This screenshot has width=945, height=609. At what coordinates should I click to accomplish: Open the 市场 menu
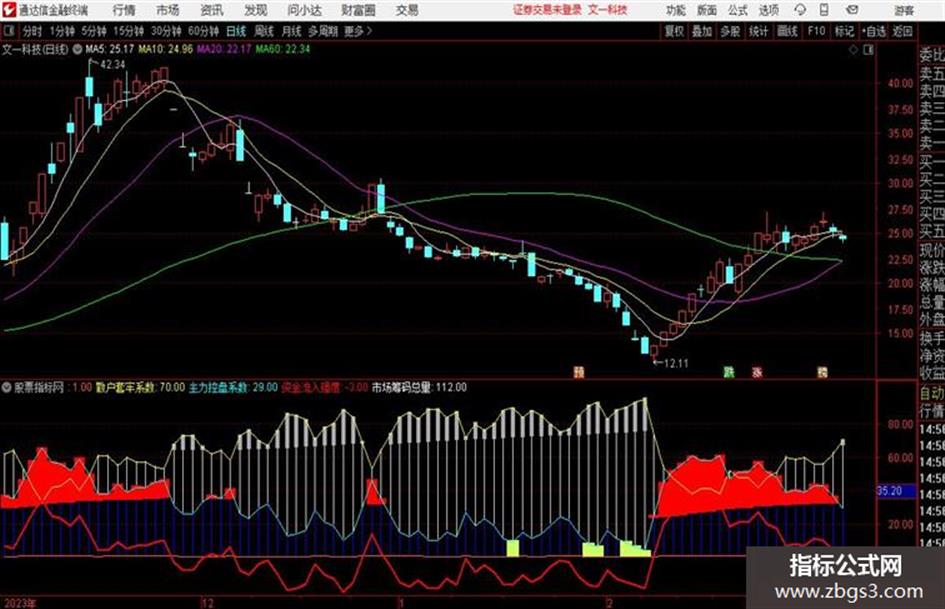[x=168, y=10]
